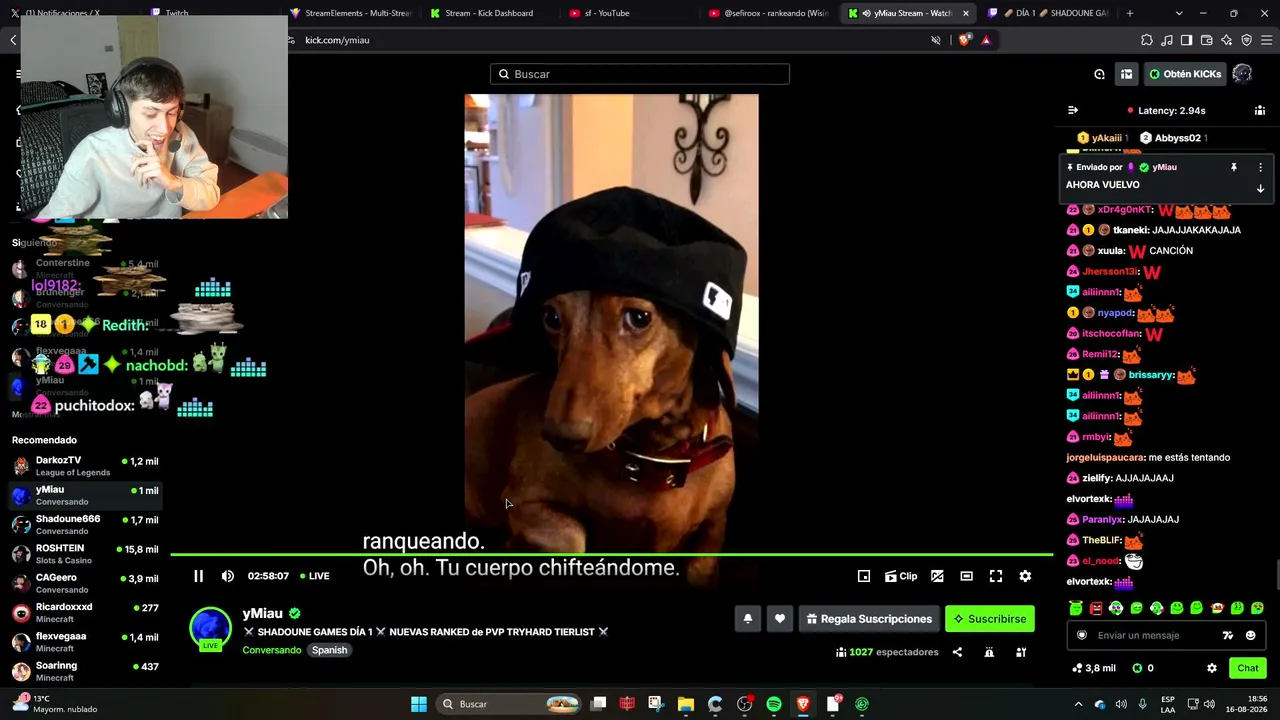Click Regala Suscripciones button
1280x720 pixels.
click(x=868, y=619)
